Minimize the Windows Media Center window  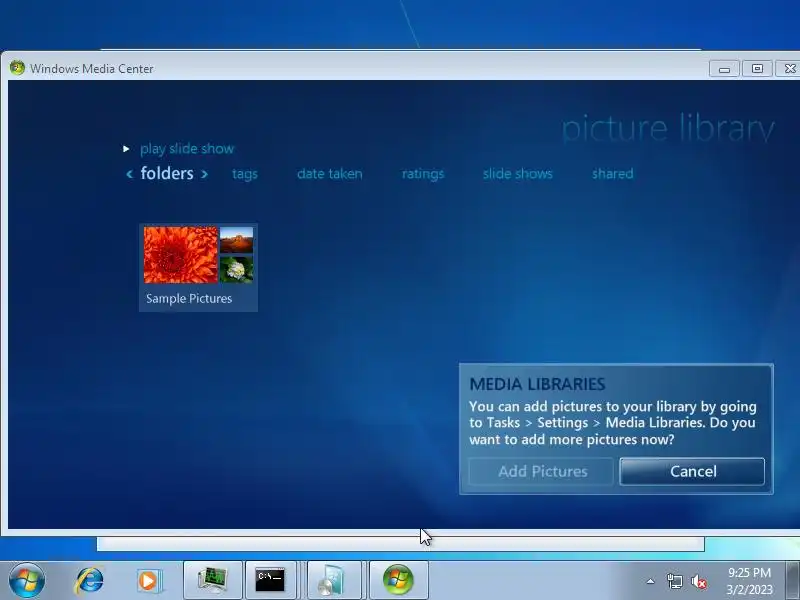click(724, 69)
